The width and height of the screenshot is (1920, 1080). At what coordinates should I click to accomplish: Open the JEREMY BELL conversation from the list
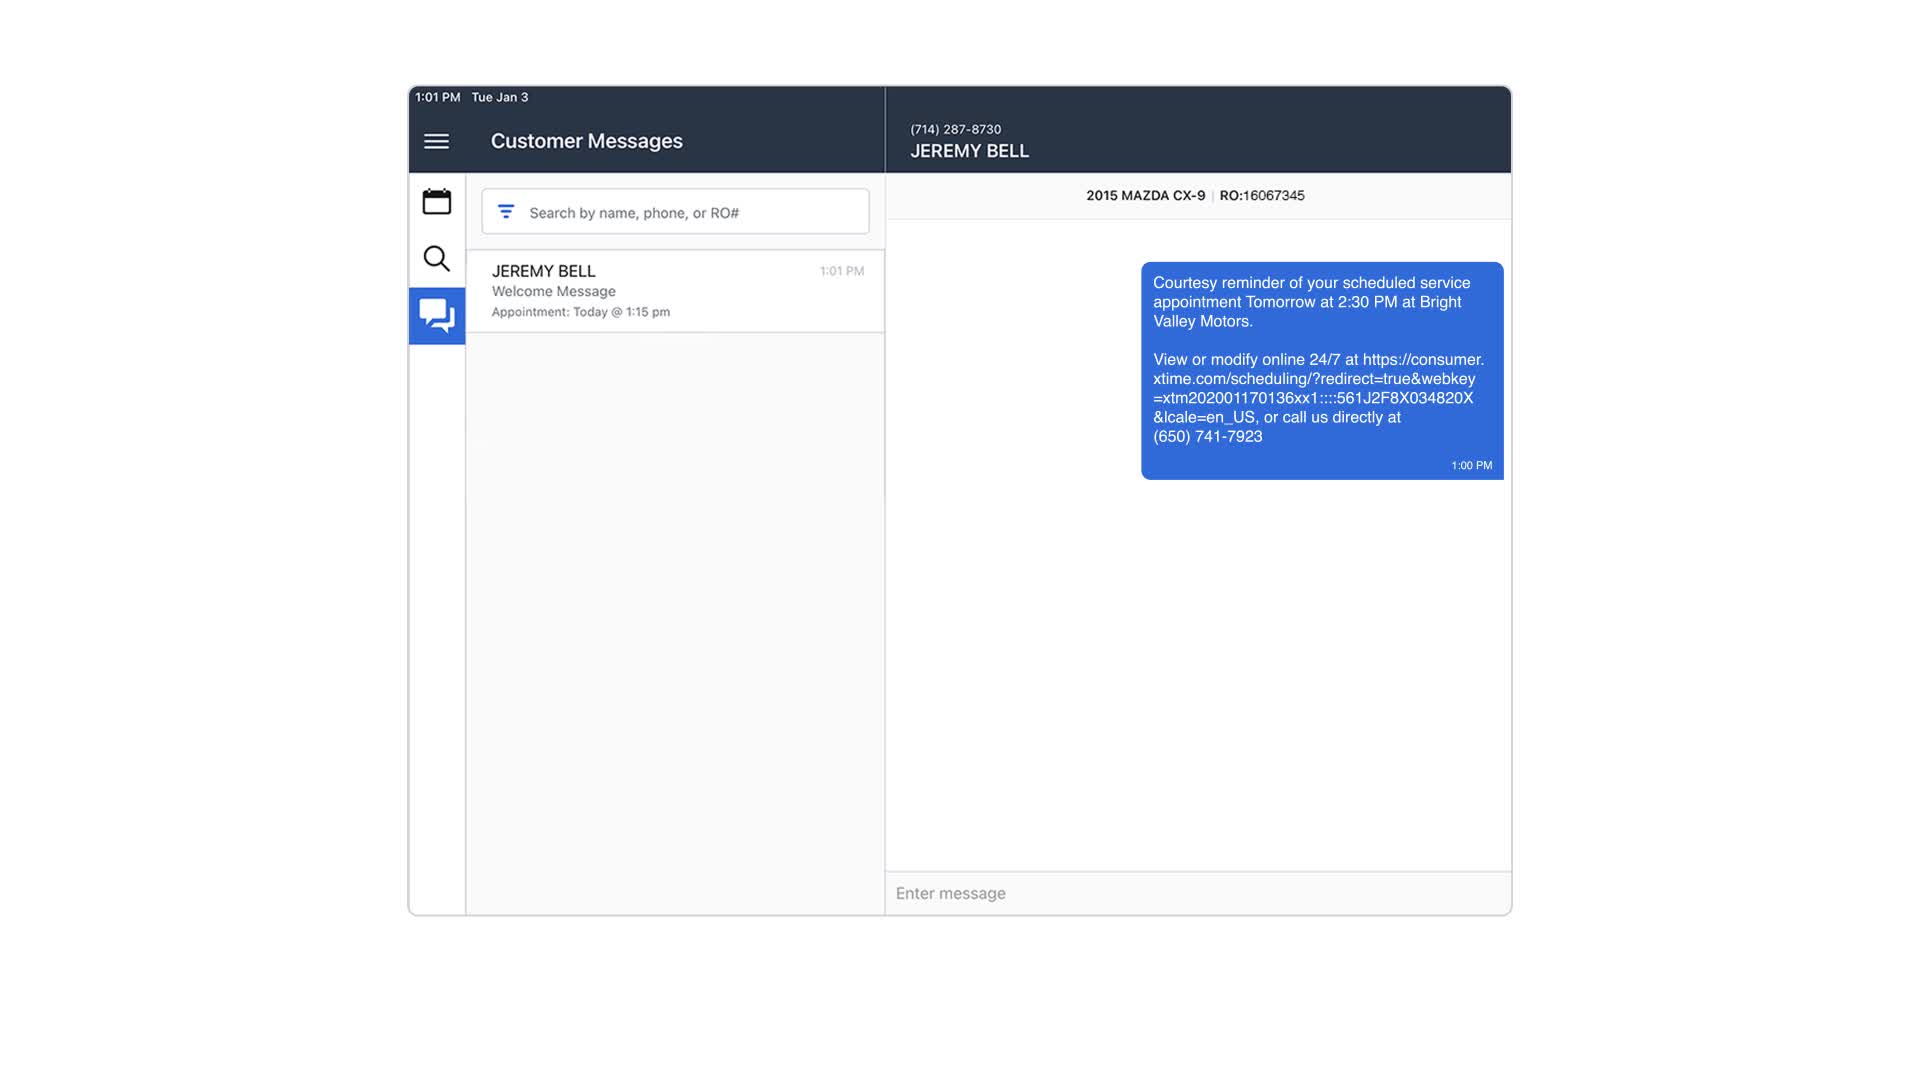(674, 290)
